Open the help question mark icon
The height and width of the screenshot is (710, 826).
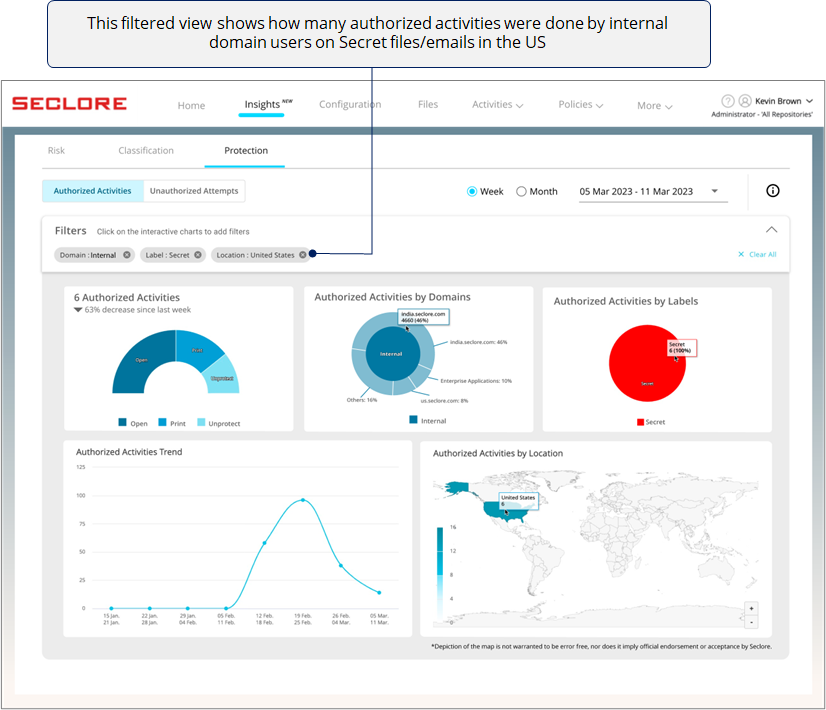[x=727, y=101]
